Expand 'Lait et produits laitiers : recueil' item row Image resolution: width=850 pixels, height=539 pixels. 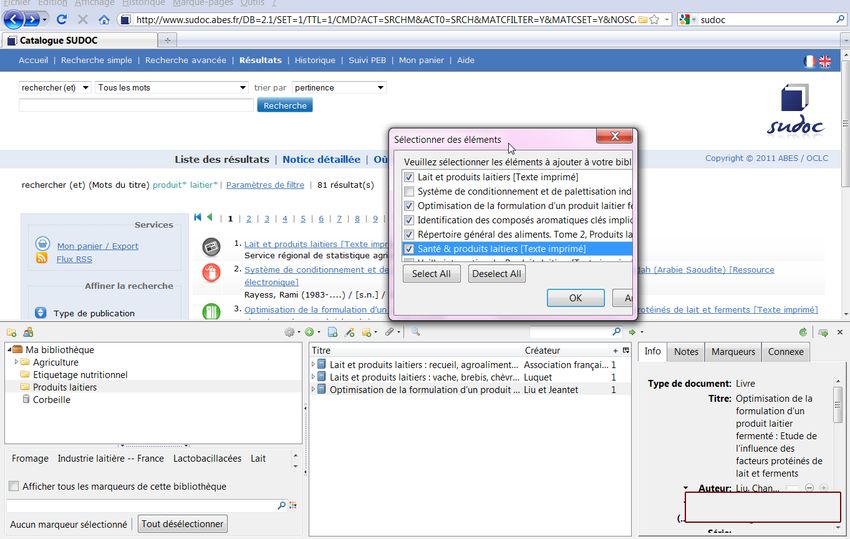[x=313, y=364]
